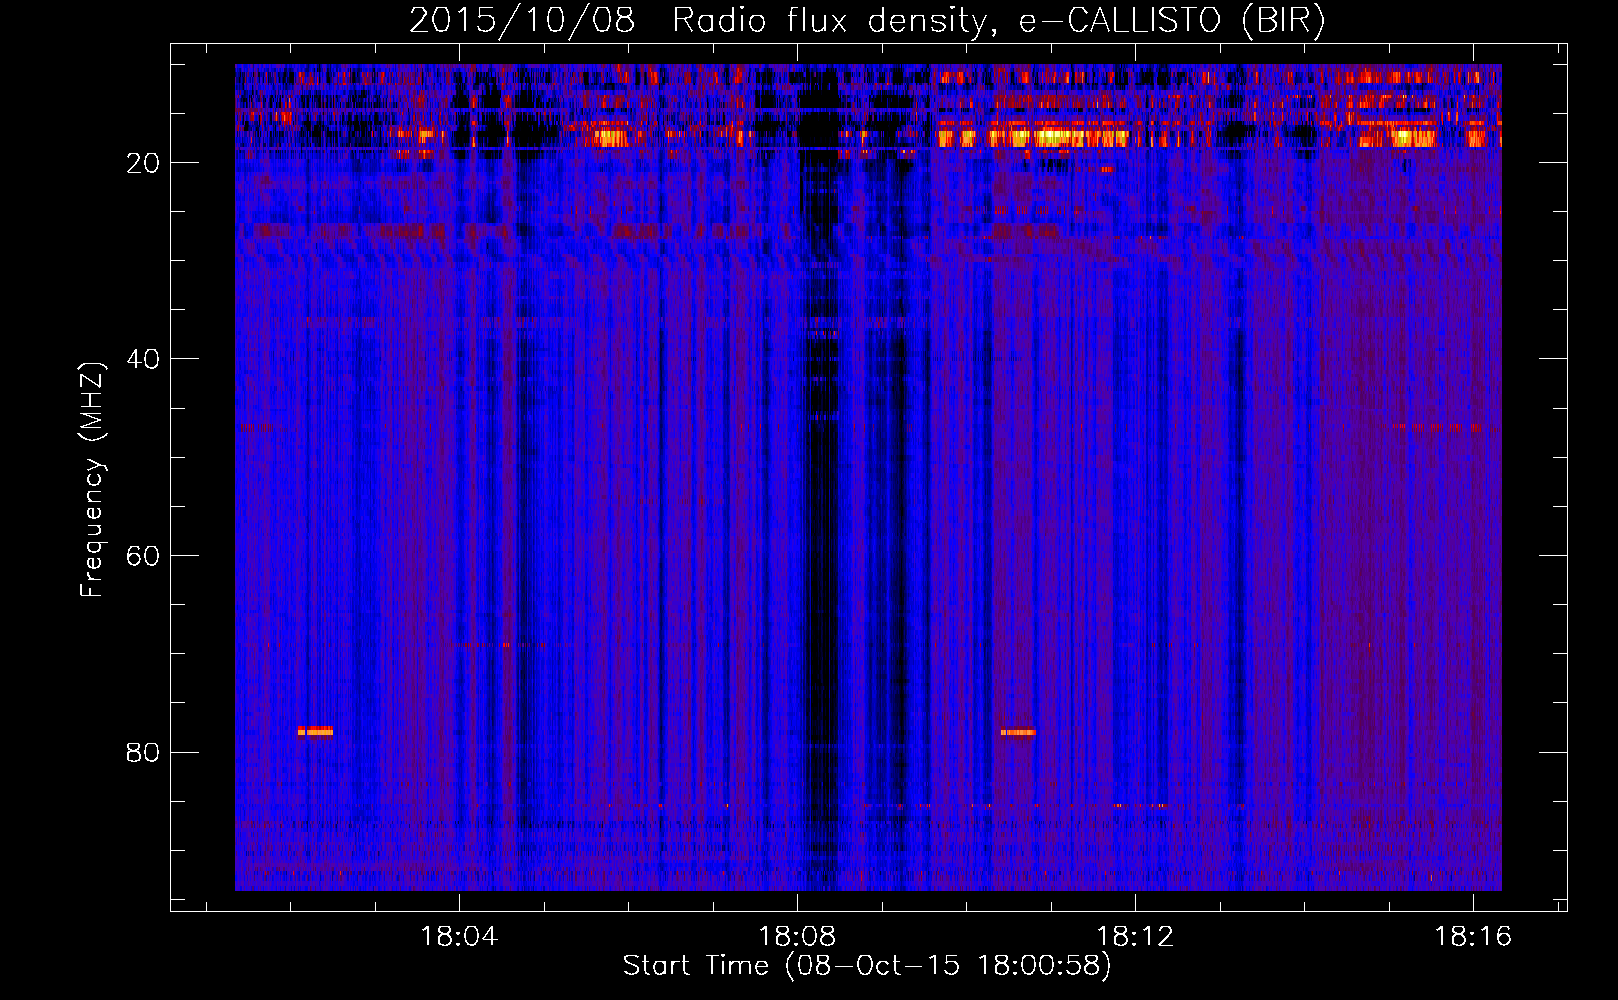
Task: Click the bright orange burst near 80 MHz after 18:10
Action: click(1018, 732)
